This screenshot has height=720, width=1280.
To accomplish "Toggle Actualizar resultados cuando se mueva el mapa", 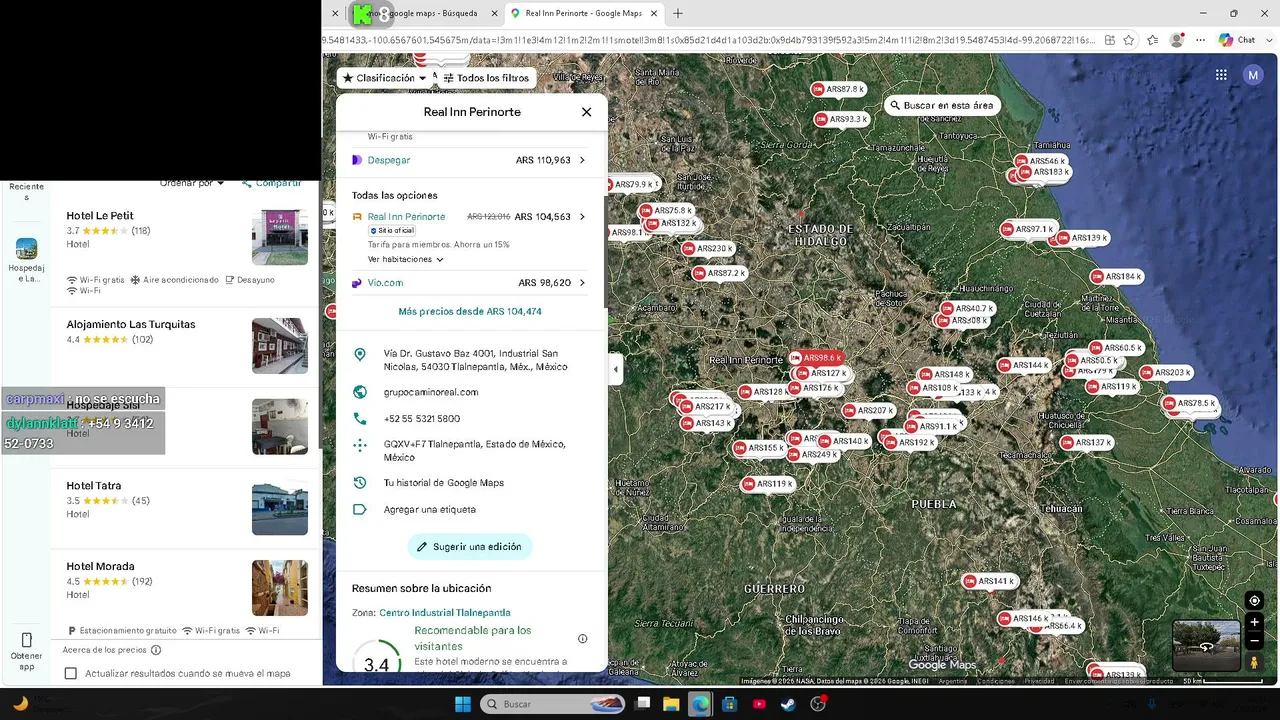I will pyautogui.click(x=71, y=673).
